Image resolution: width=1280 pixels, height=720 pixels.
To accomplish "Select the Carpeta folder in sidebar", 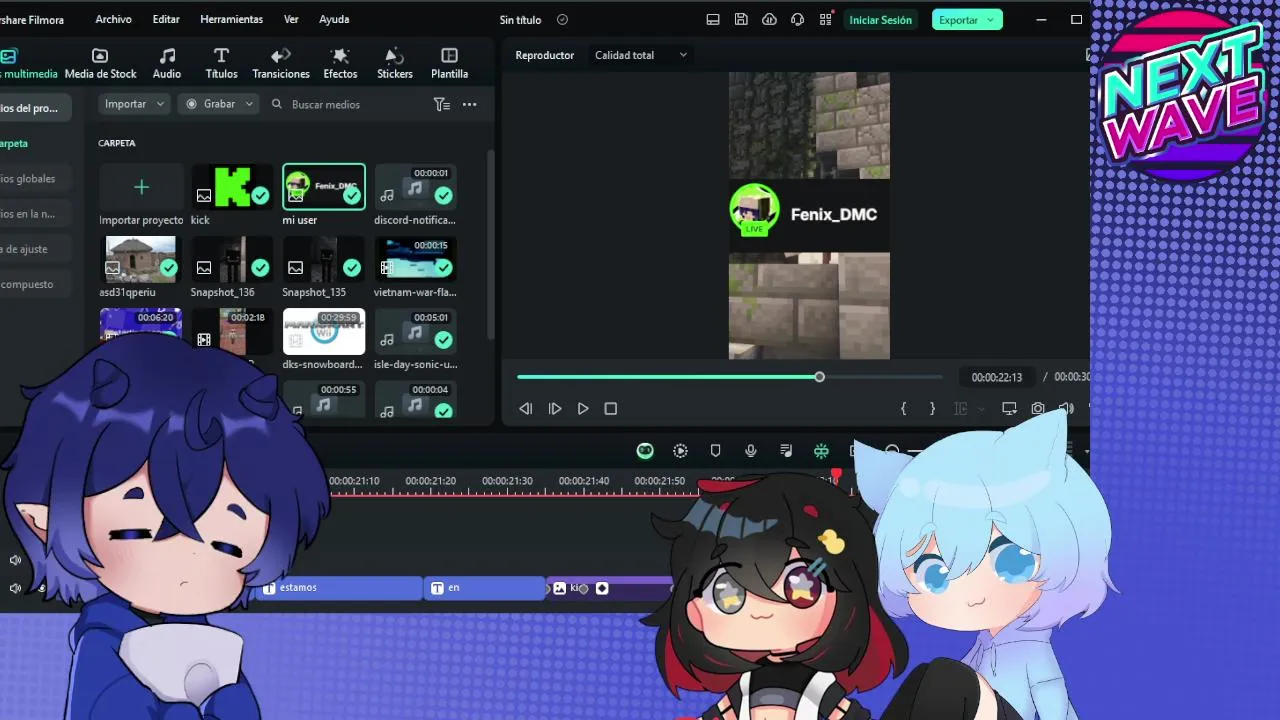I will pos(15,143).
